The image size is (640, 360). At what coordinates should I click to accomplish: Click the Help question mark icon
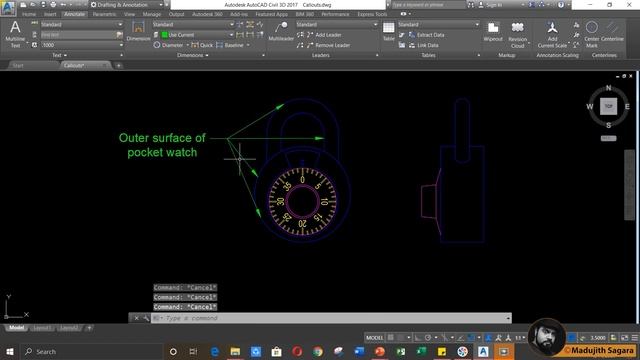pyautogui.click(x=561, y=5)
